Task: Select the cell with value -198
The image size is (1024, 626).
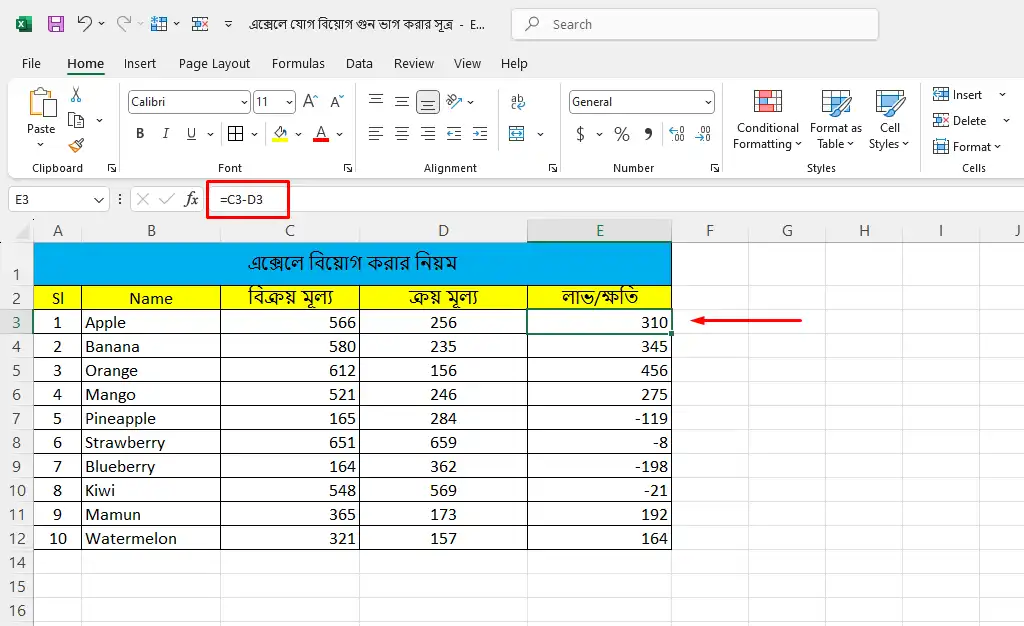Action: tap(600, 466)
